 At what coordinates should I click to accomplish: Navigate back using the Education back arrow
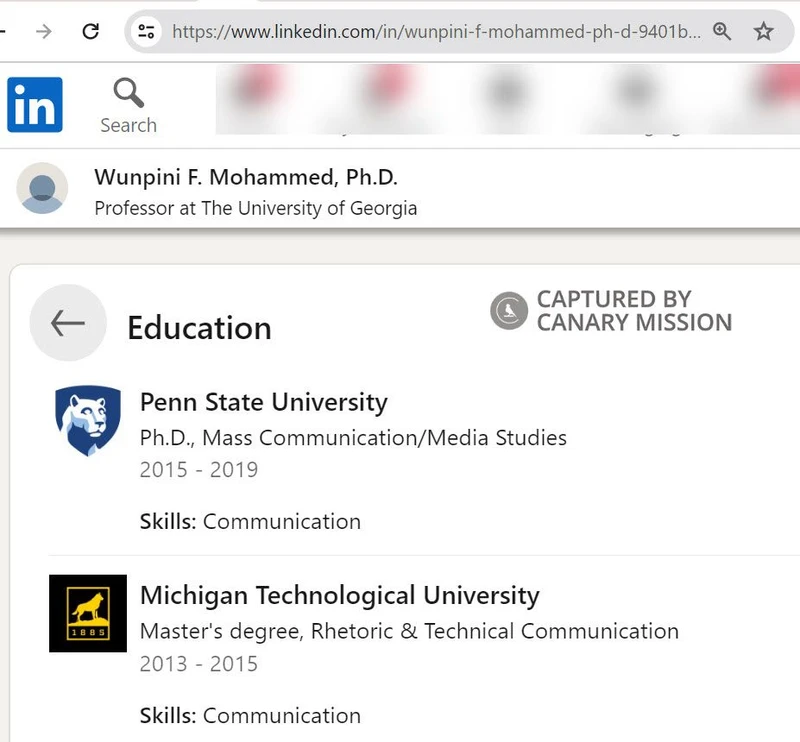click(x=67, y=323)
